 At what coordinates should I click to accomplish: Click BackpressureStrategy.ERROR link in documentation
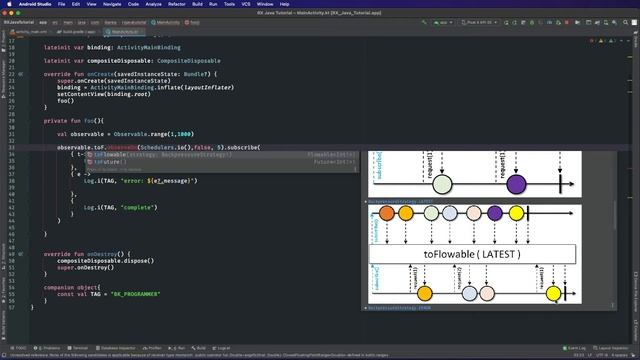399,308
